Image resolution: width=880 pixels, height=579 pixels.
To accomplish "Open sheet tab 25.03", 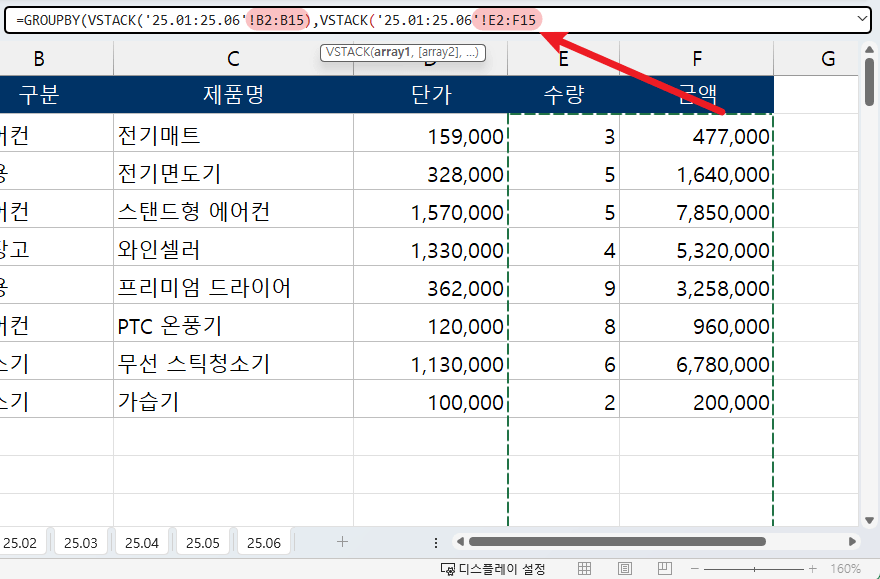I will click(80, 543).
